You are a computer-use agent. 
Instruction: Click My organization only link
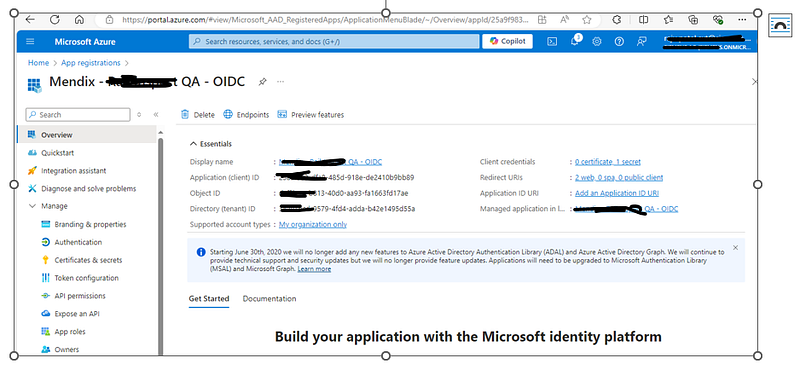coord(313,225)
